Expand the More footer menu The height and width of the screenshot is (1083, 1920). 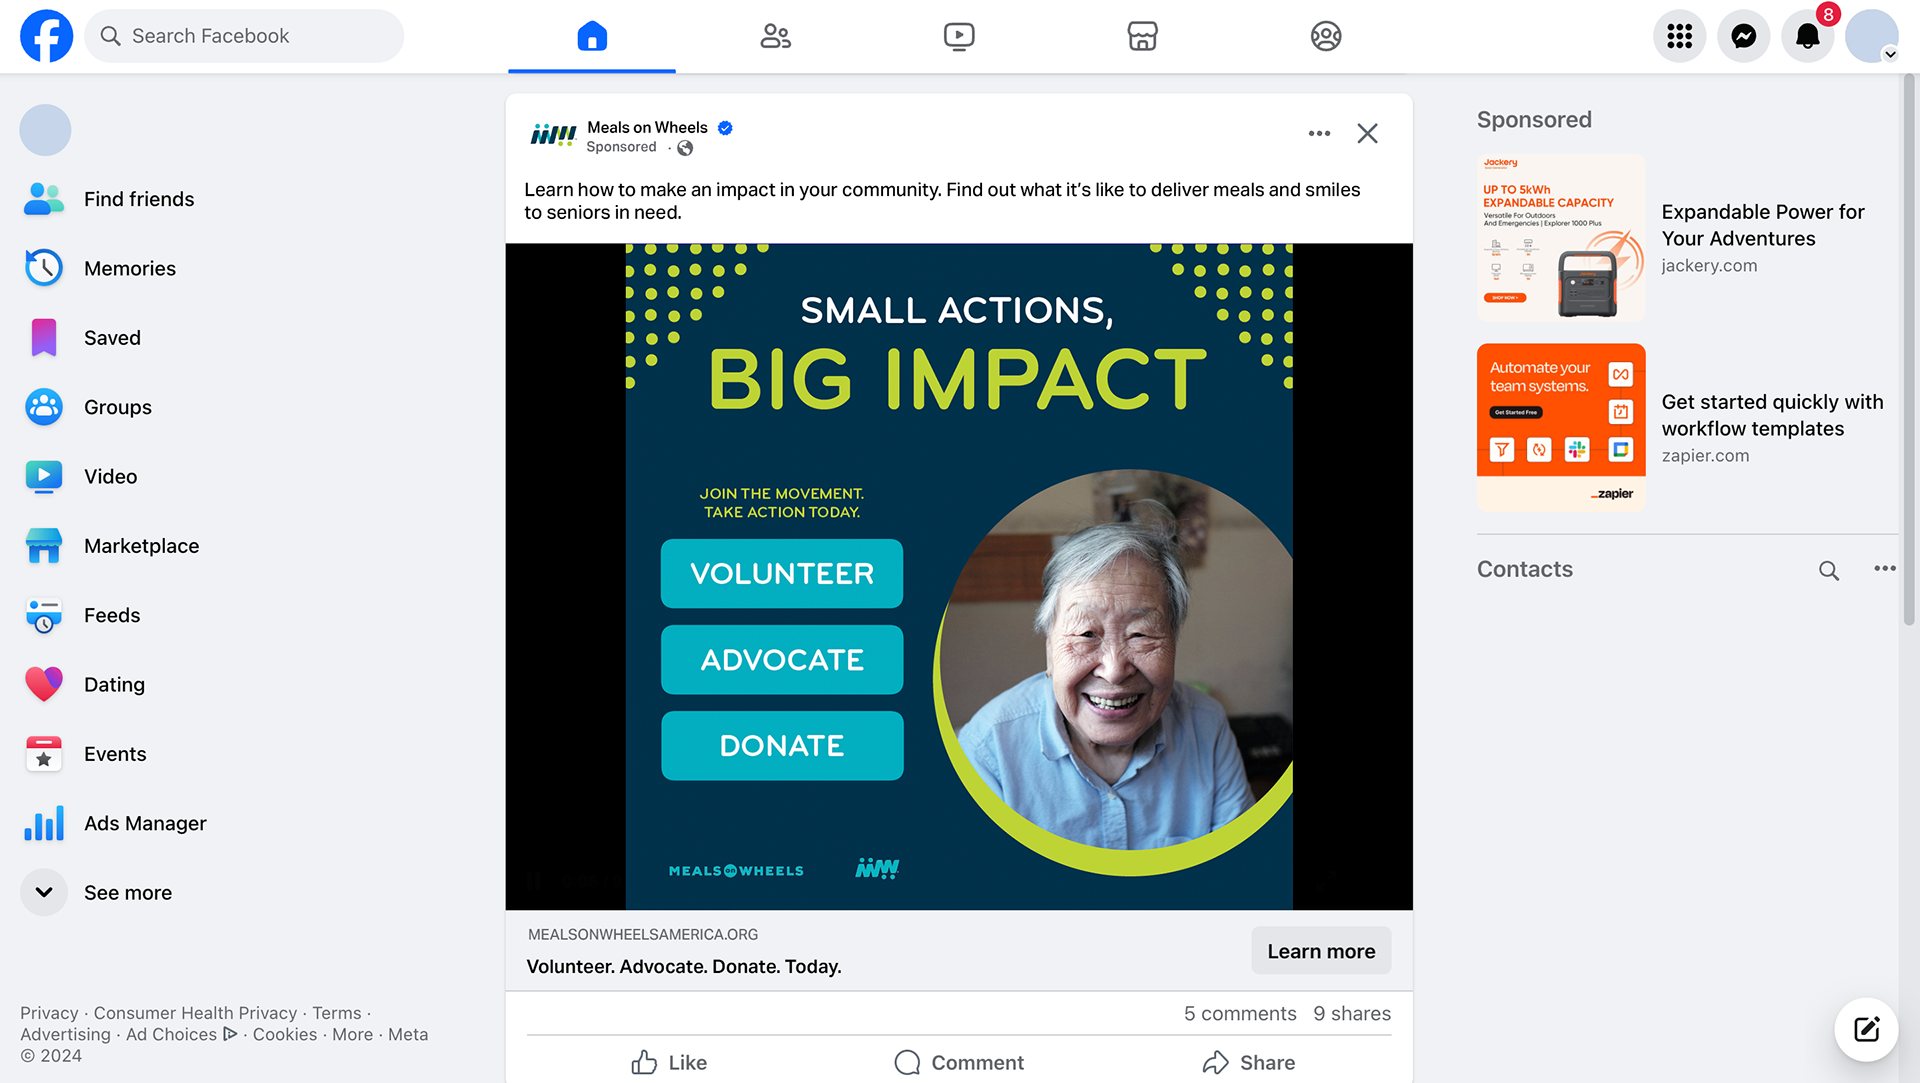point(352,1034)
